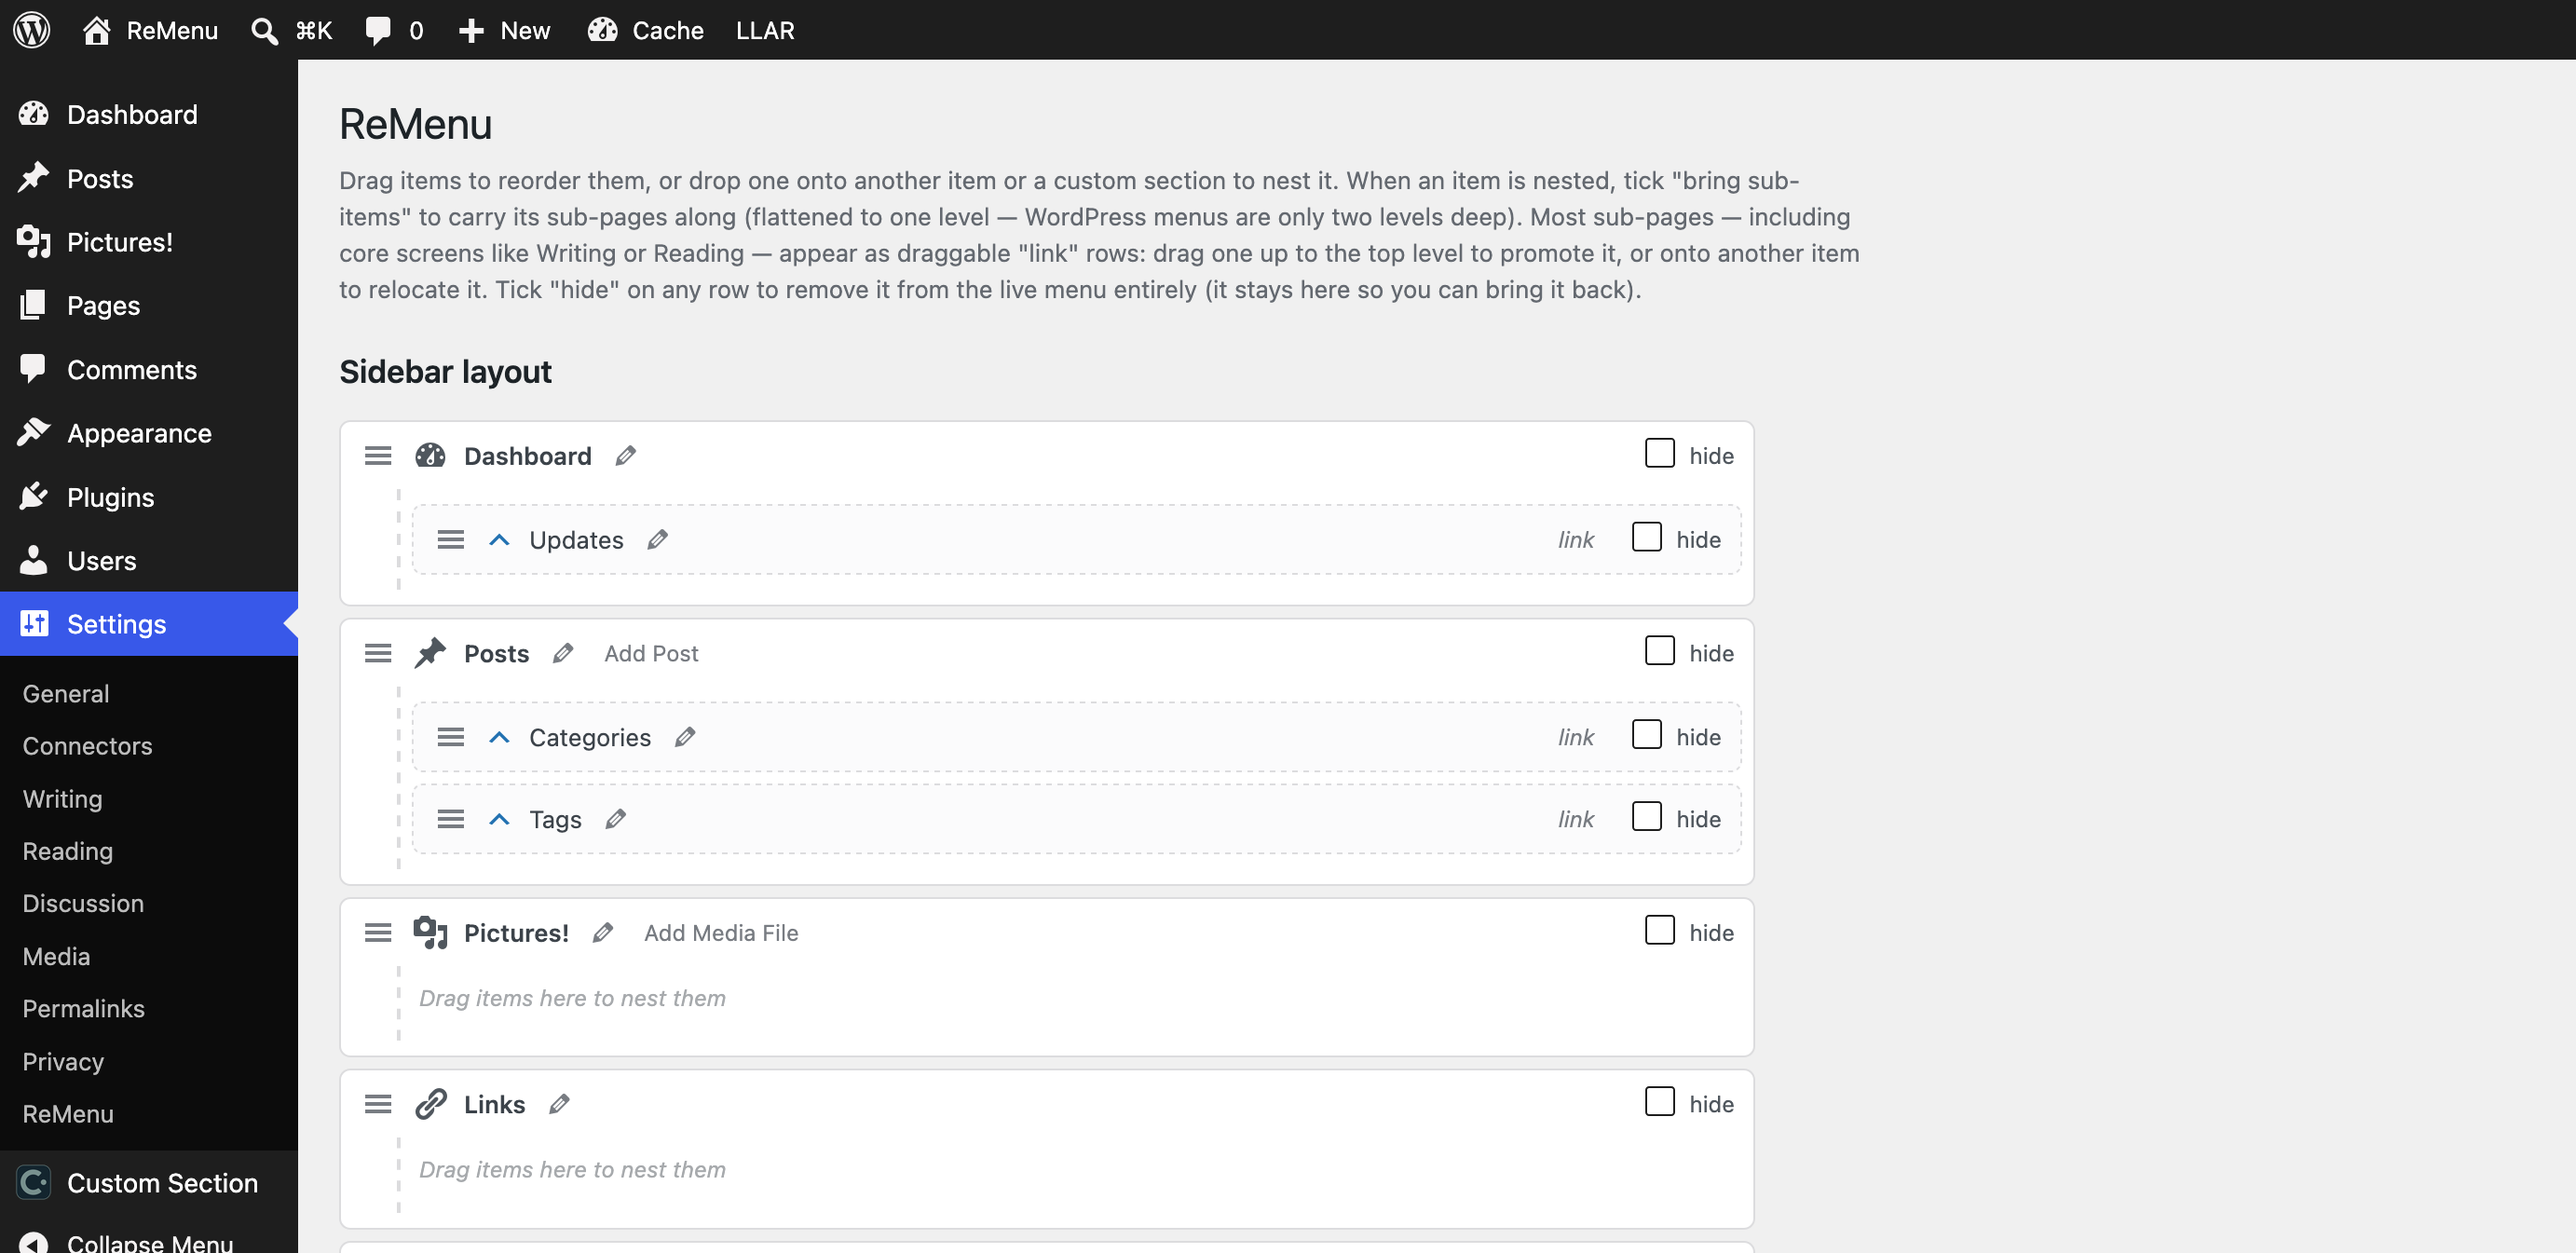Image resolution: width=2576 pixels, height=1253 pixels.
Task: Open the Connectors settings link
Action: (x=88, y=746)
